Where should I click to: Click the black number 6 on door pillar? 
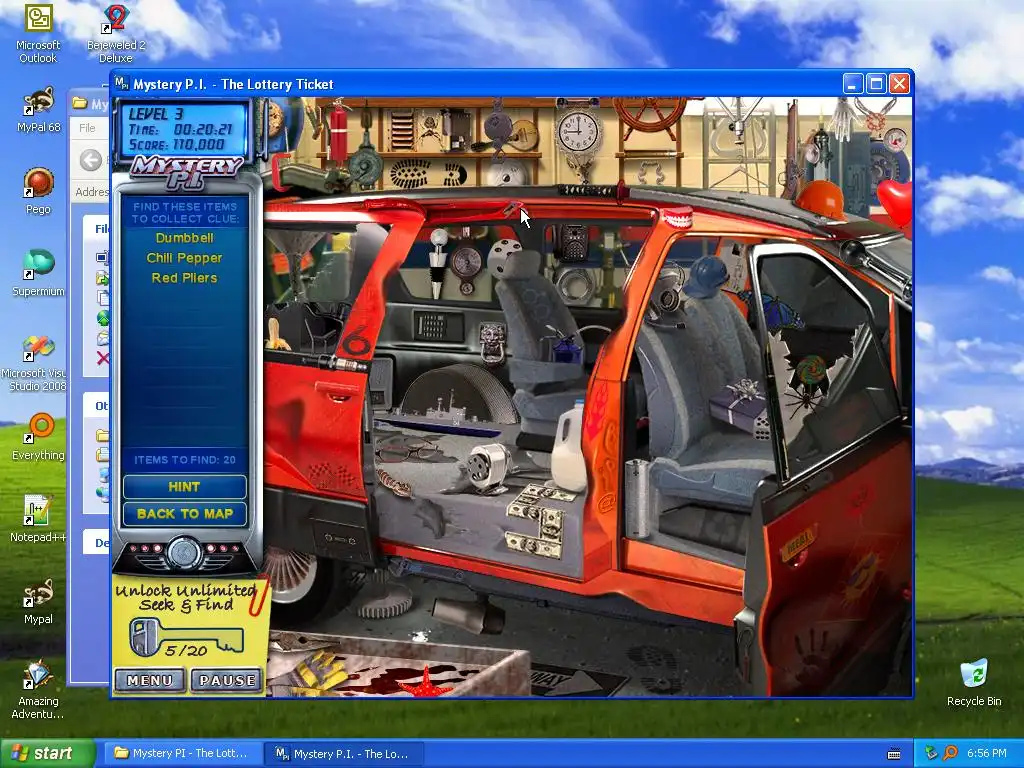click(x=356, y=340)
